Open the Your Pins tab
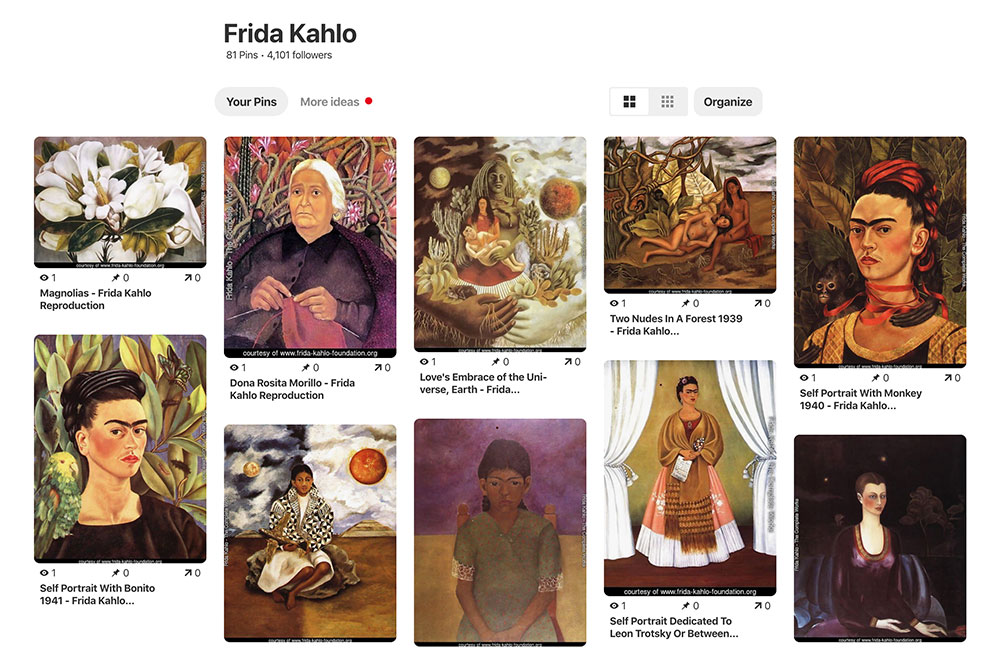Viewport: 1000px width, 663px height. (251, 102)
